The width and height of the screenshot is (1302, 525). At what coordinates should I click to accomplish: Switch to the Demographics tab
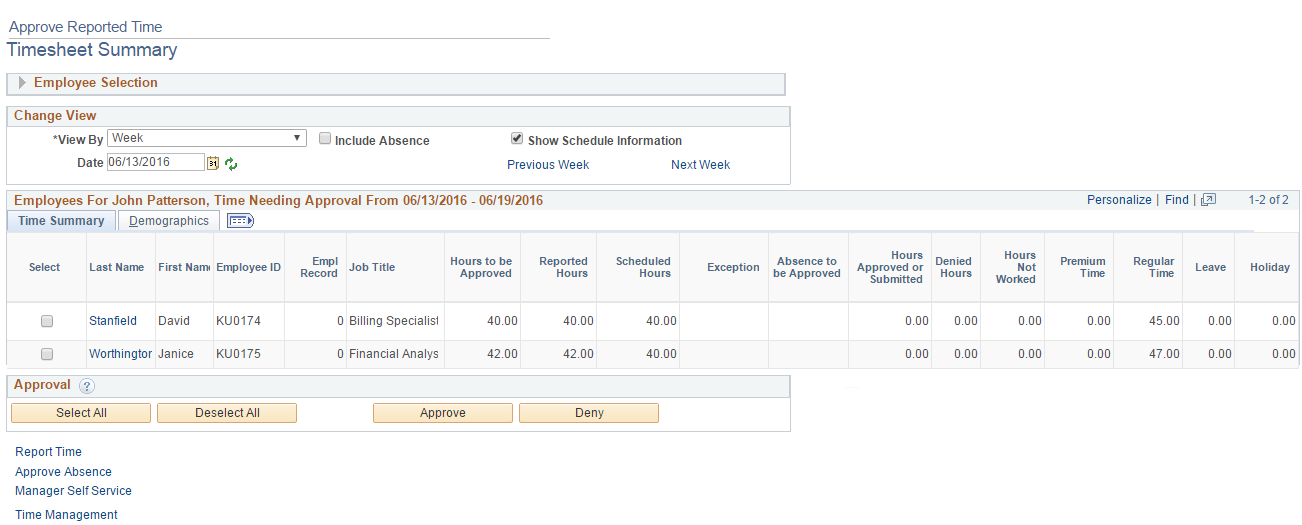click(x=169, y=221)
